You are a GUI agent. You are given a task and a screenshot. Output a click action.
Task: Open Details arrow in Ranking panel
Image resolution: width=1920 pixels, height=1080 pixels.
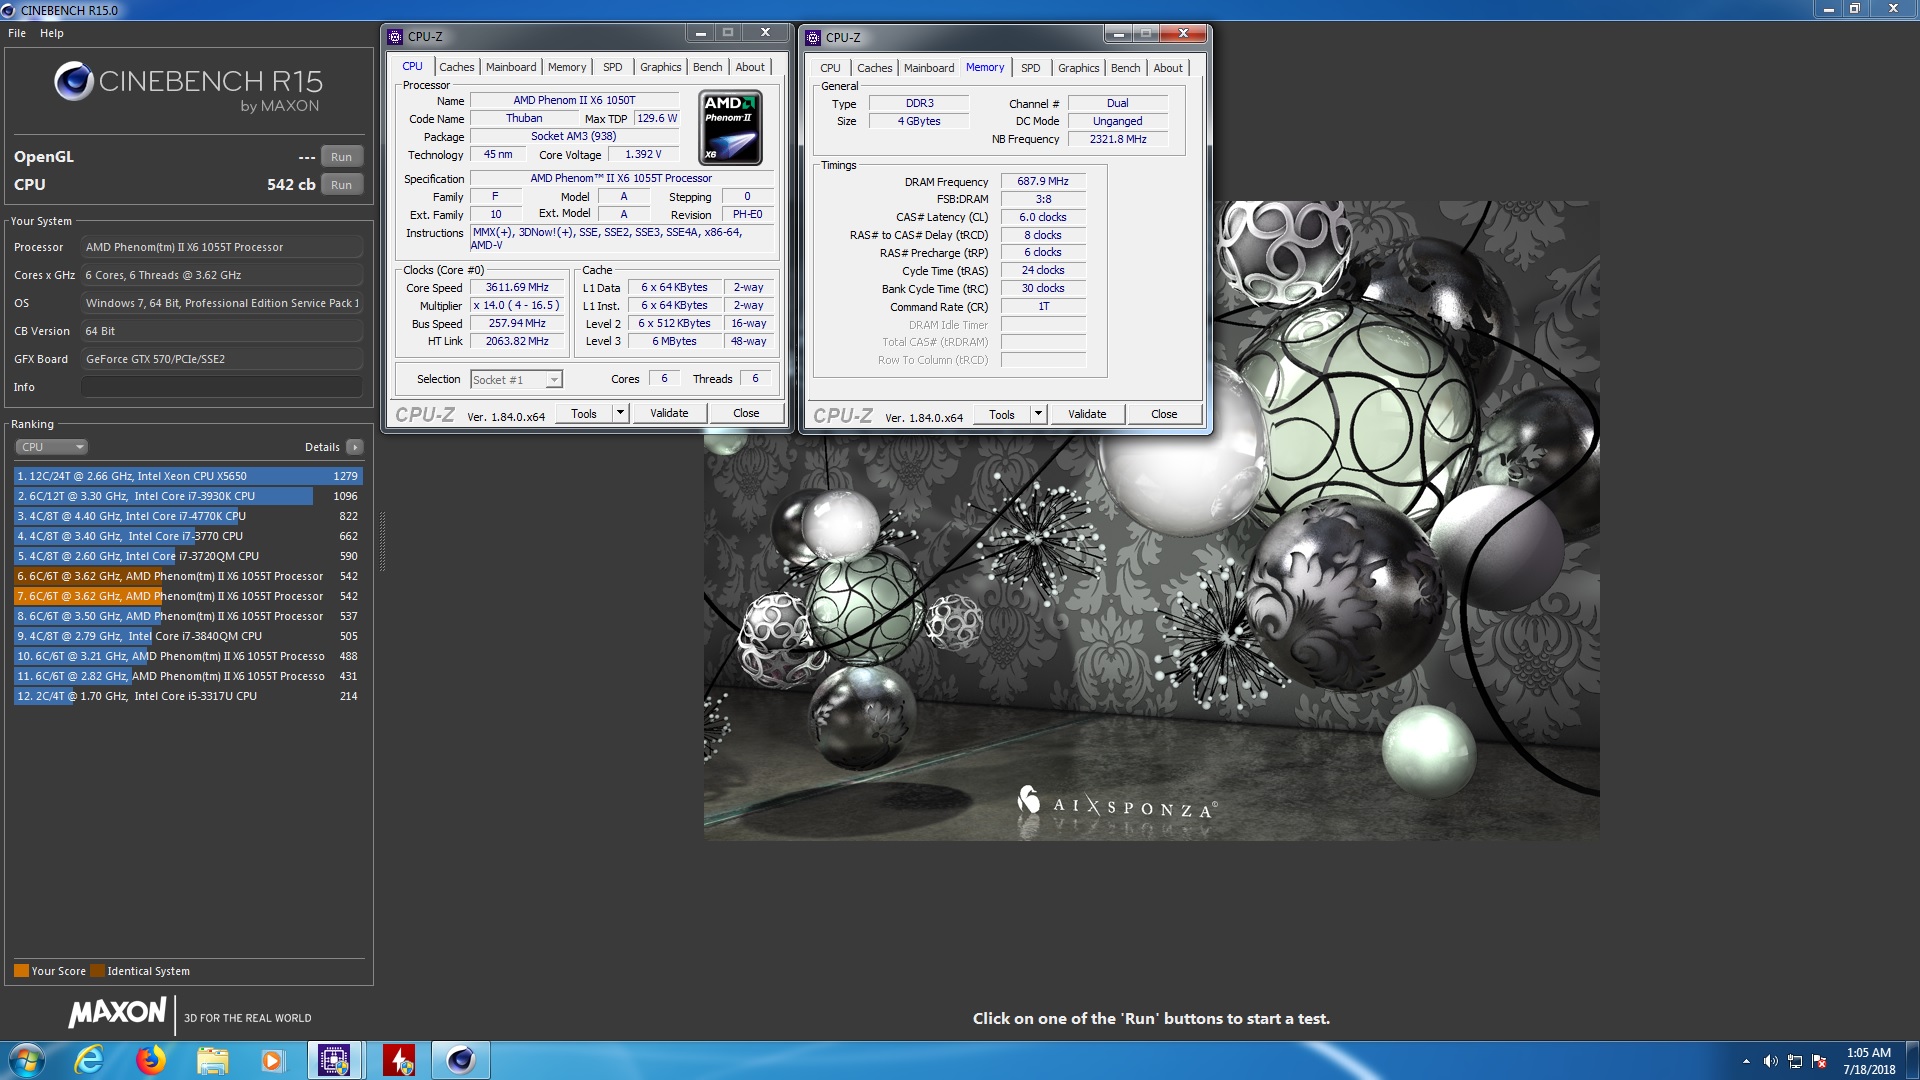tap(355, 447)
